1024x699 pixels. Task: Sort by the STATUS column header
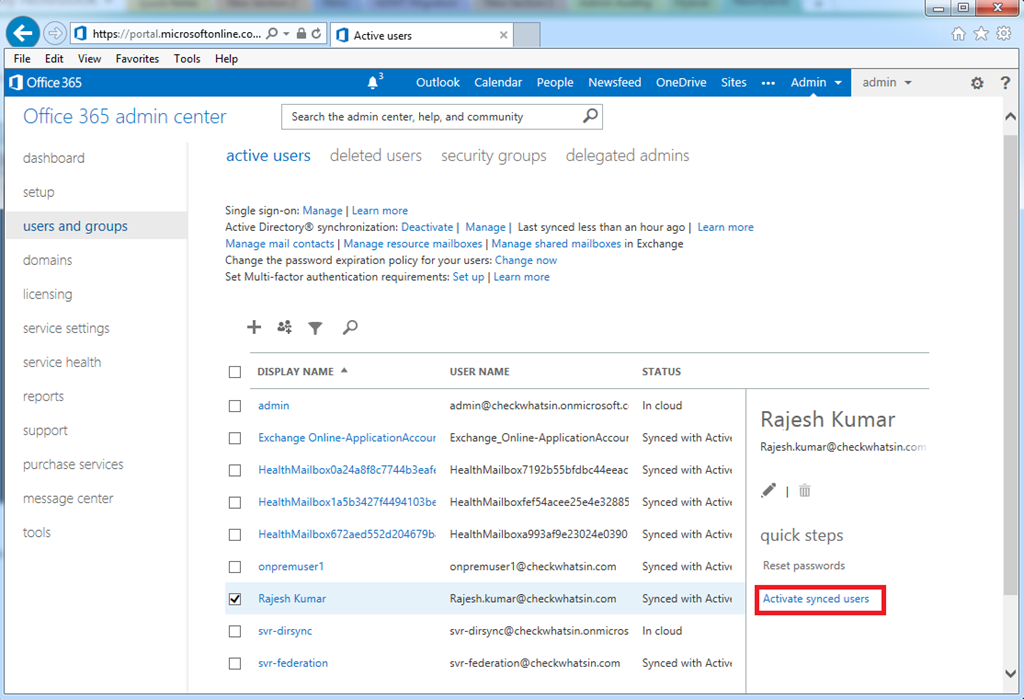(661, 371)
